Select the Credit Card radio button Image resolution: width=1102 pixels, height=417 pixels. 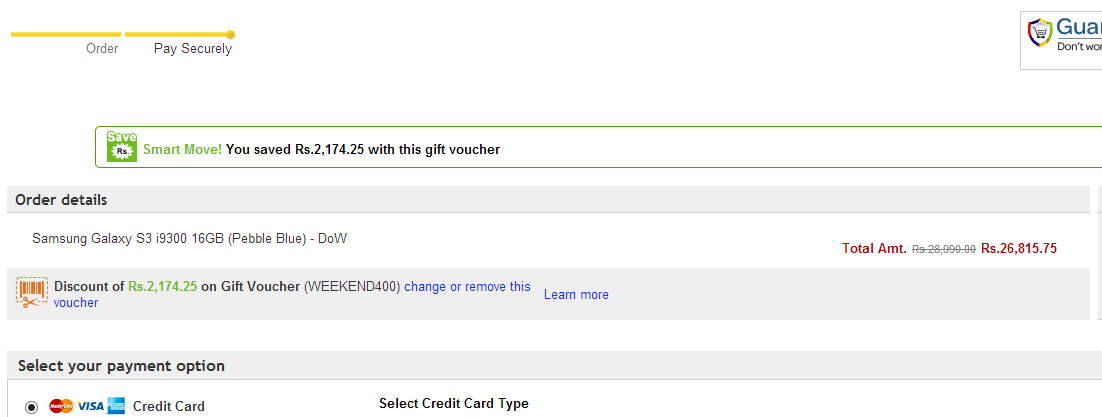click(x=31, y=407)
